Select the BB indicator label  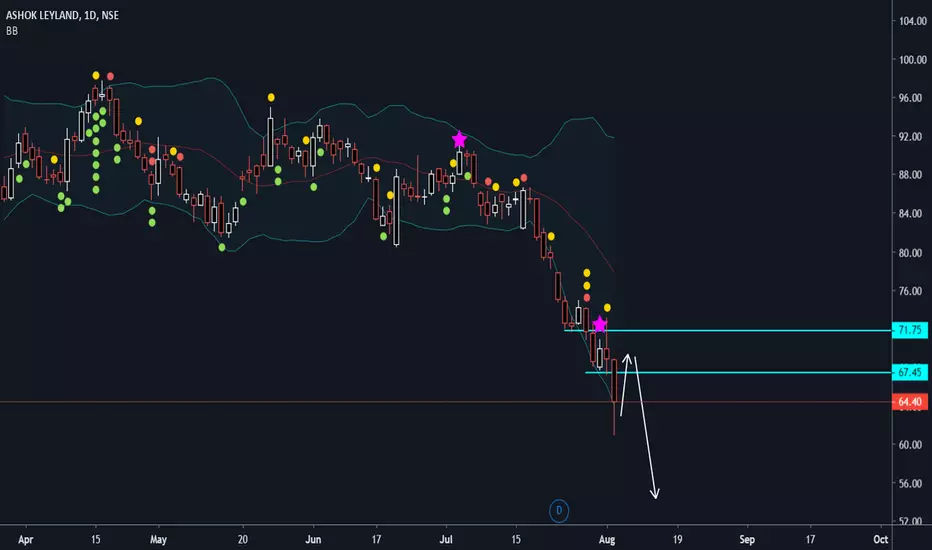click(12, 31)
